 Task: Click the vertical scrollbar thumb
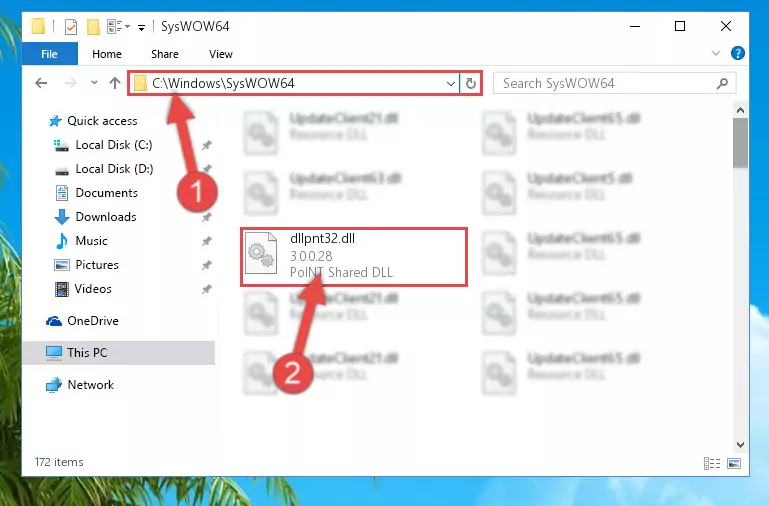pos(741,143)
